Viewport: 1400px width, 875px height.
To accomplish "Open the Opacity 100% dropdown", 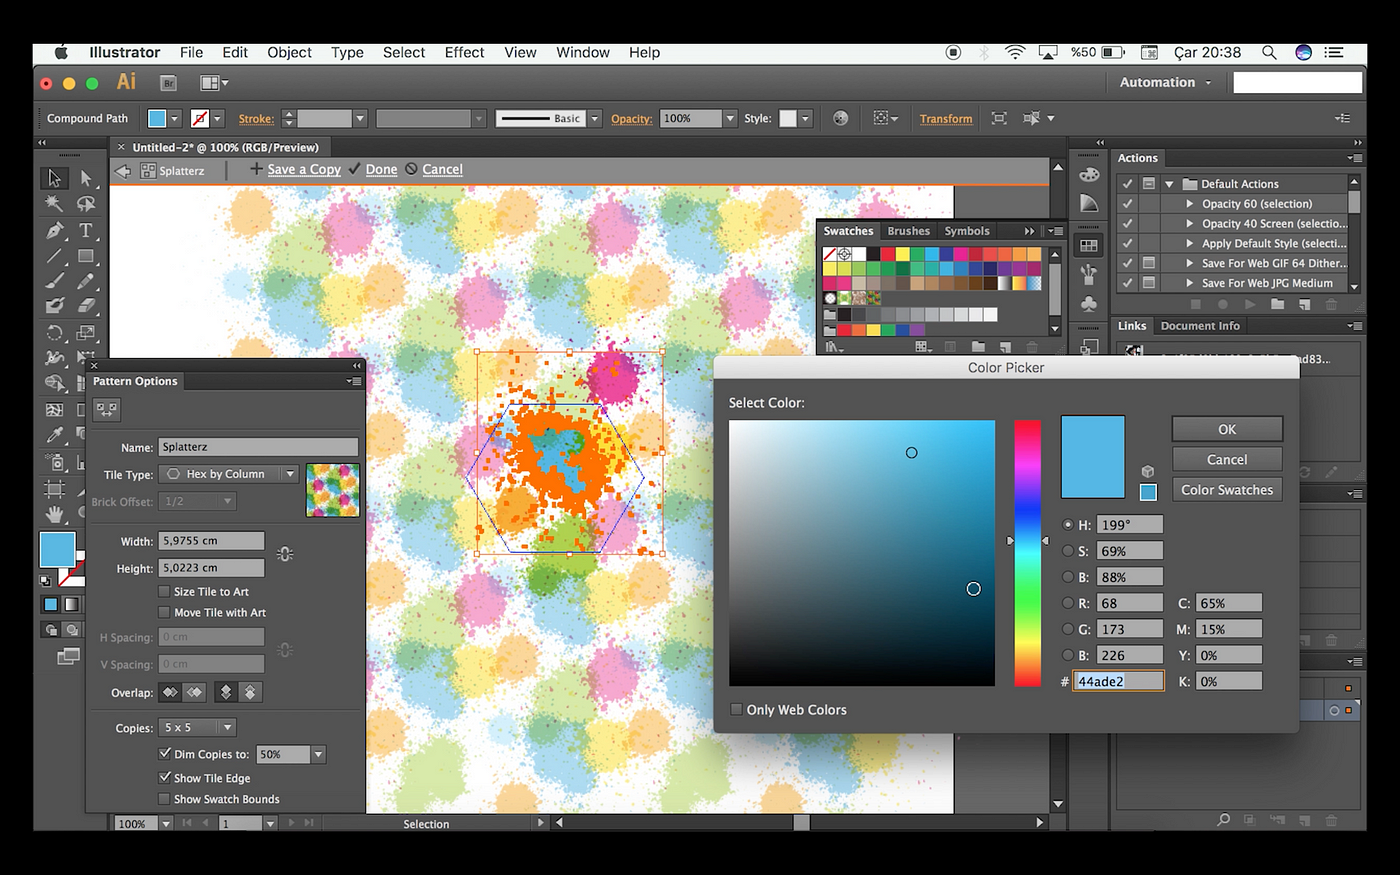I will click(x=729, y=118).
